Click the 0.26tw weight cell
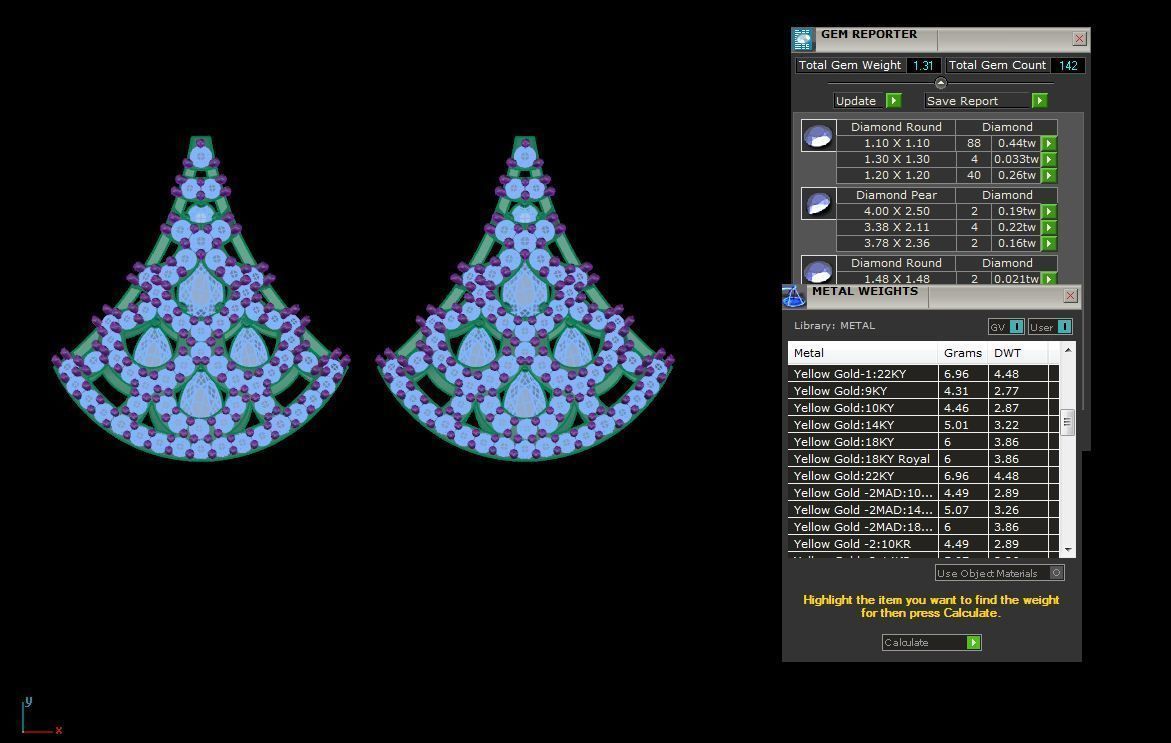Viewport: 1171px width, 743px height. coord(1016,175)
